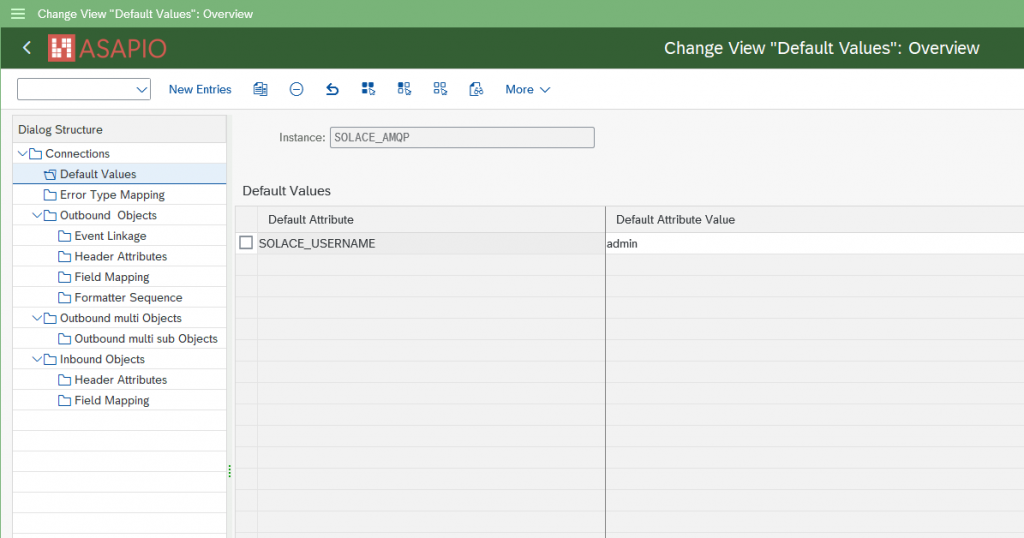Tick the SOLACE_USERNAME row checkbox
1024x538 pixels.
click(246, 243)
